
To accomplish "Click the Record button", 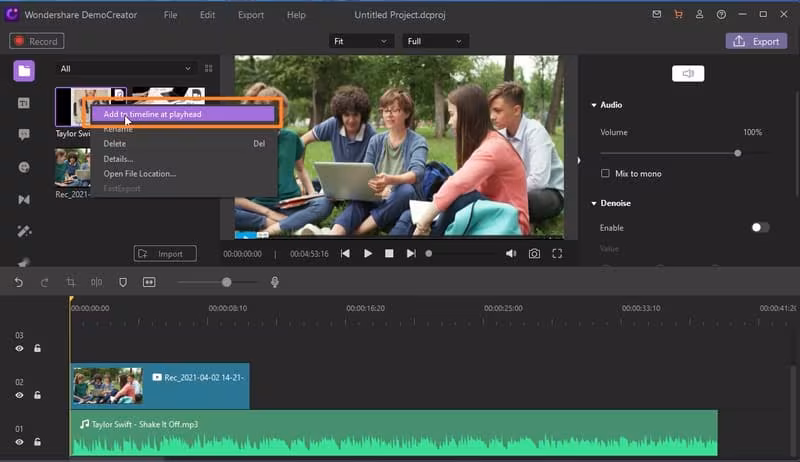I will point(37,41).
